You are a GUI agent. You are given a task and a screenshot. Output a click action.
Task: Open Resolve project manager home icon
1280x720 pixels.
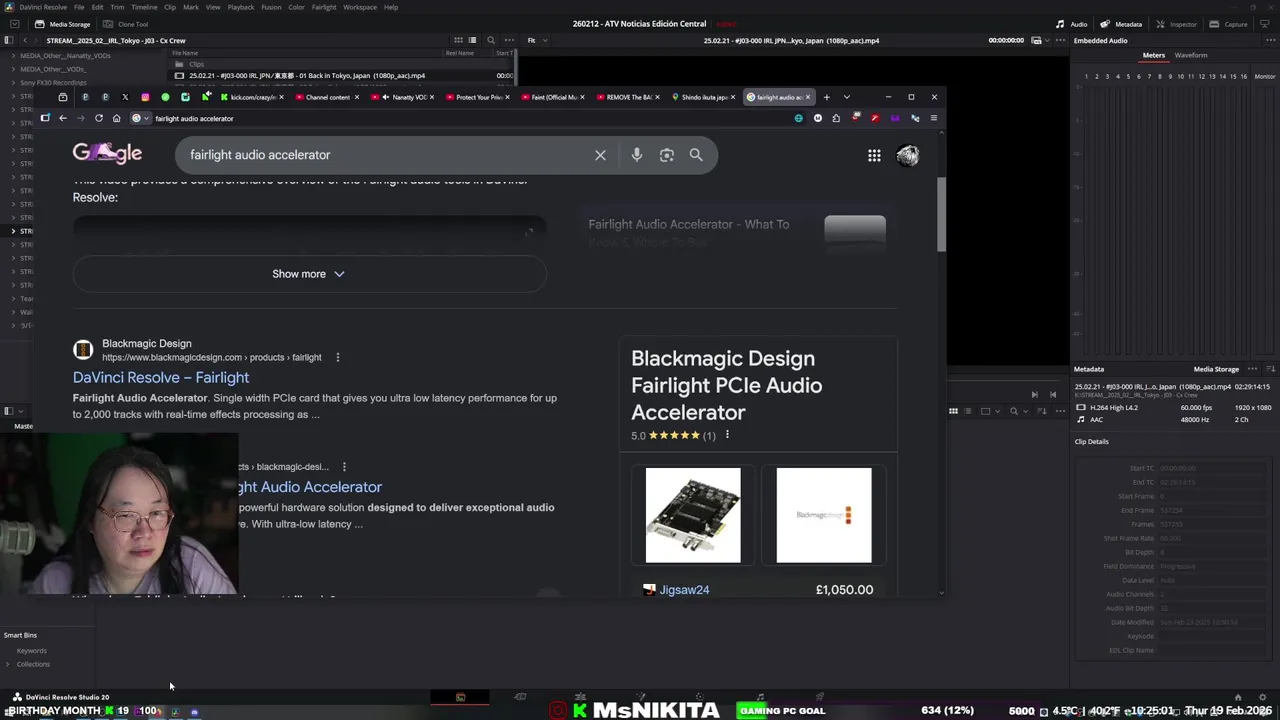point(1238,697)
